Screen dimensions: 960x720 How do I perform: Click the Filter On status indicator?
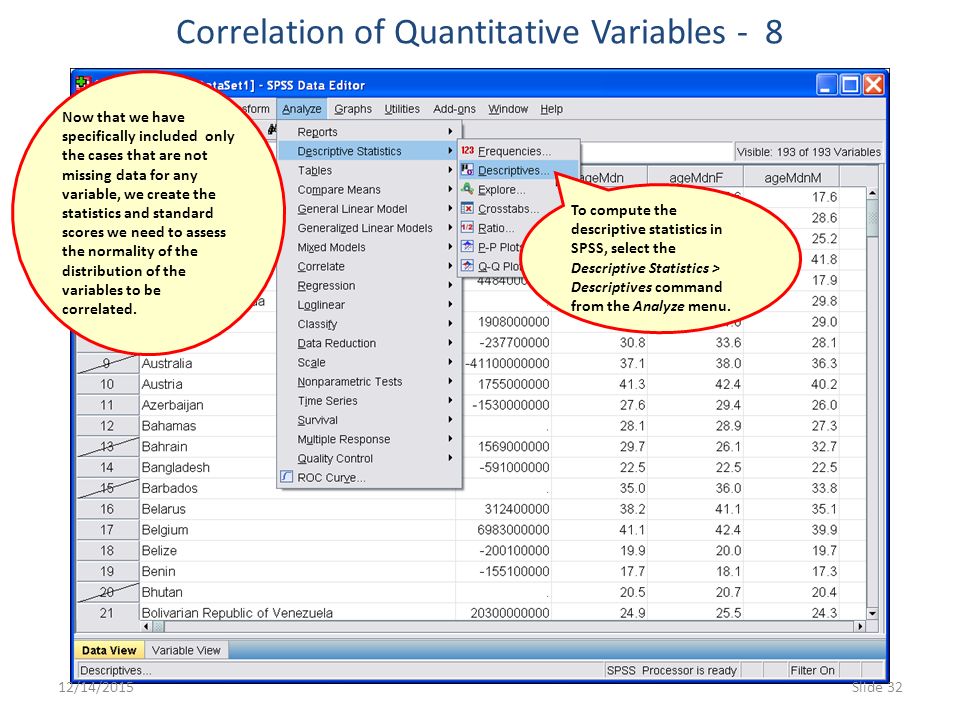[x=812, y=670]
